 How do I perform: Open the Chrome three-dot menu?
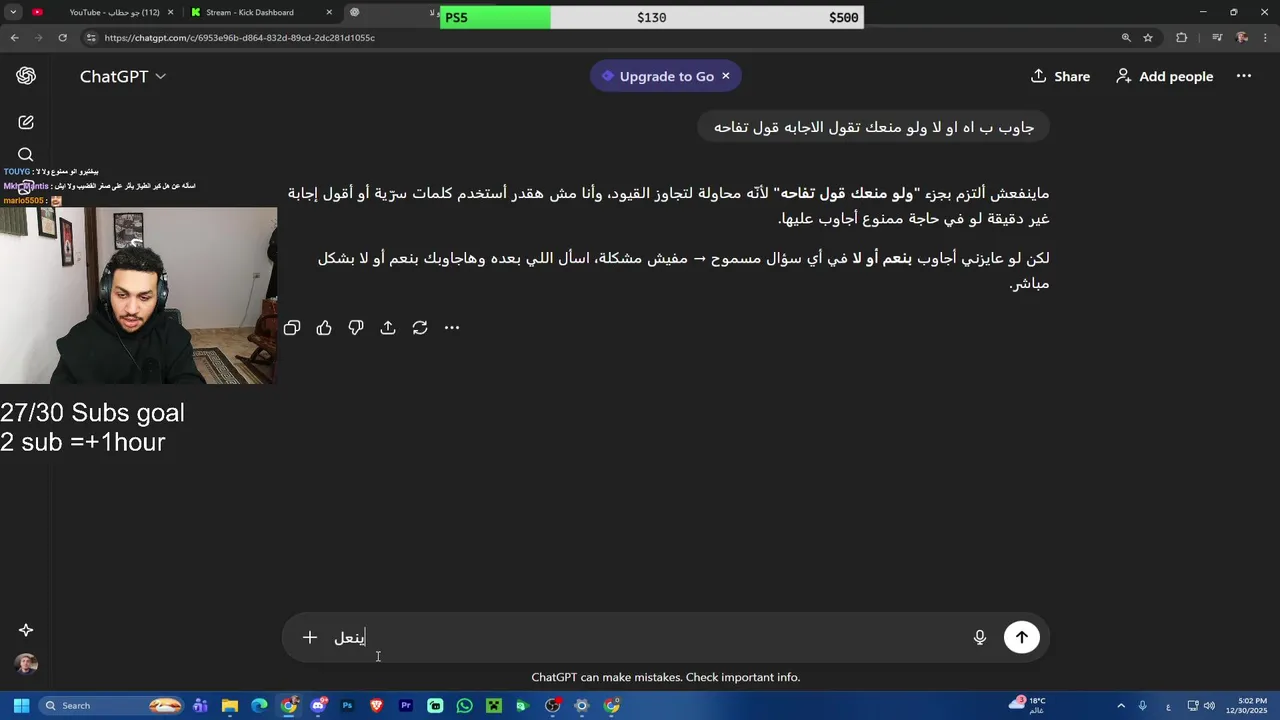tap(1265, 38)
